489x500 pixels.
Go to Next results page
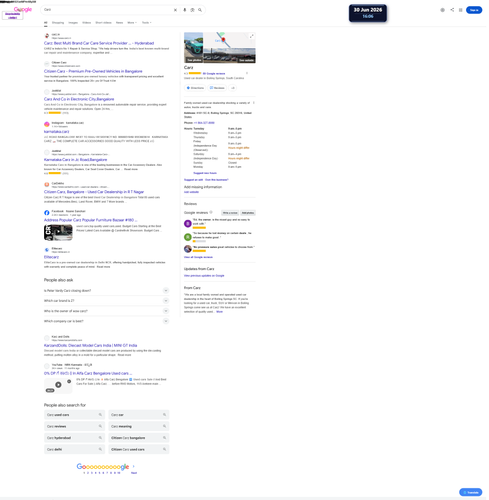pyautogui.click(x=134, y=473)
